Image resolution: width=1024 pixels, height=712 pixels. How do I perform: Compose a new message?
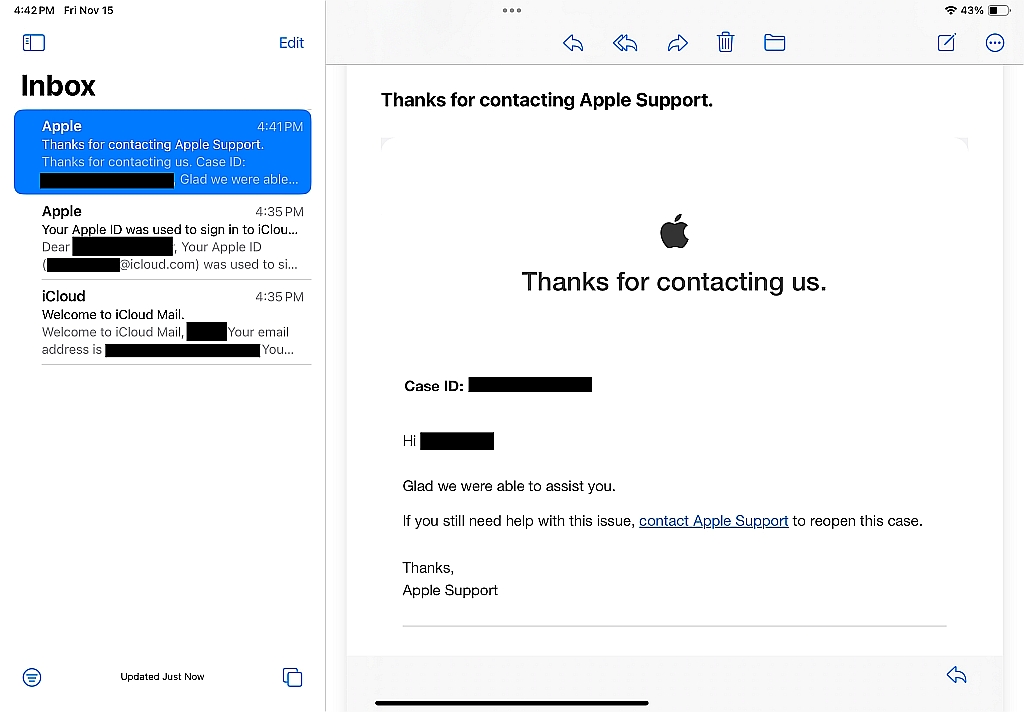click(x=946, y=43)
